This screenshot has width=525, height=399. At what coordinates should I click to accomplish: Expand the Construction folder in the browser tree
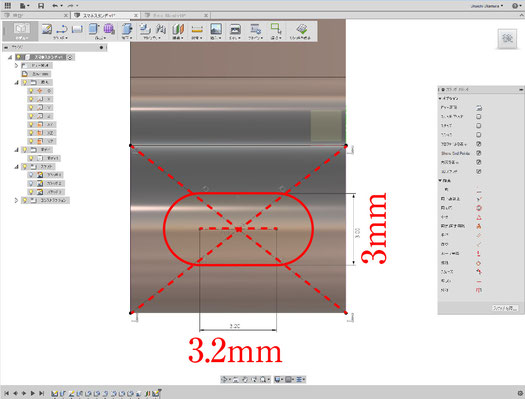click(16, 200)
